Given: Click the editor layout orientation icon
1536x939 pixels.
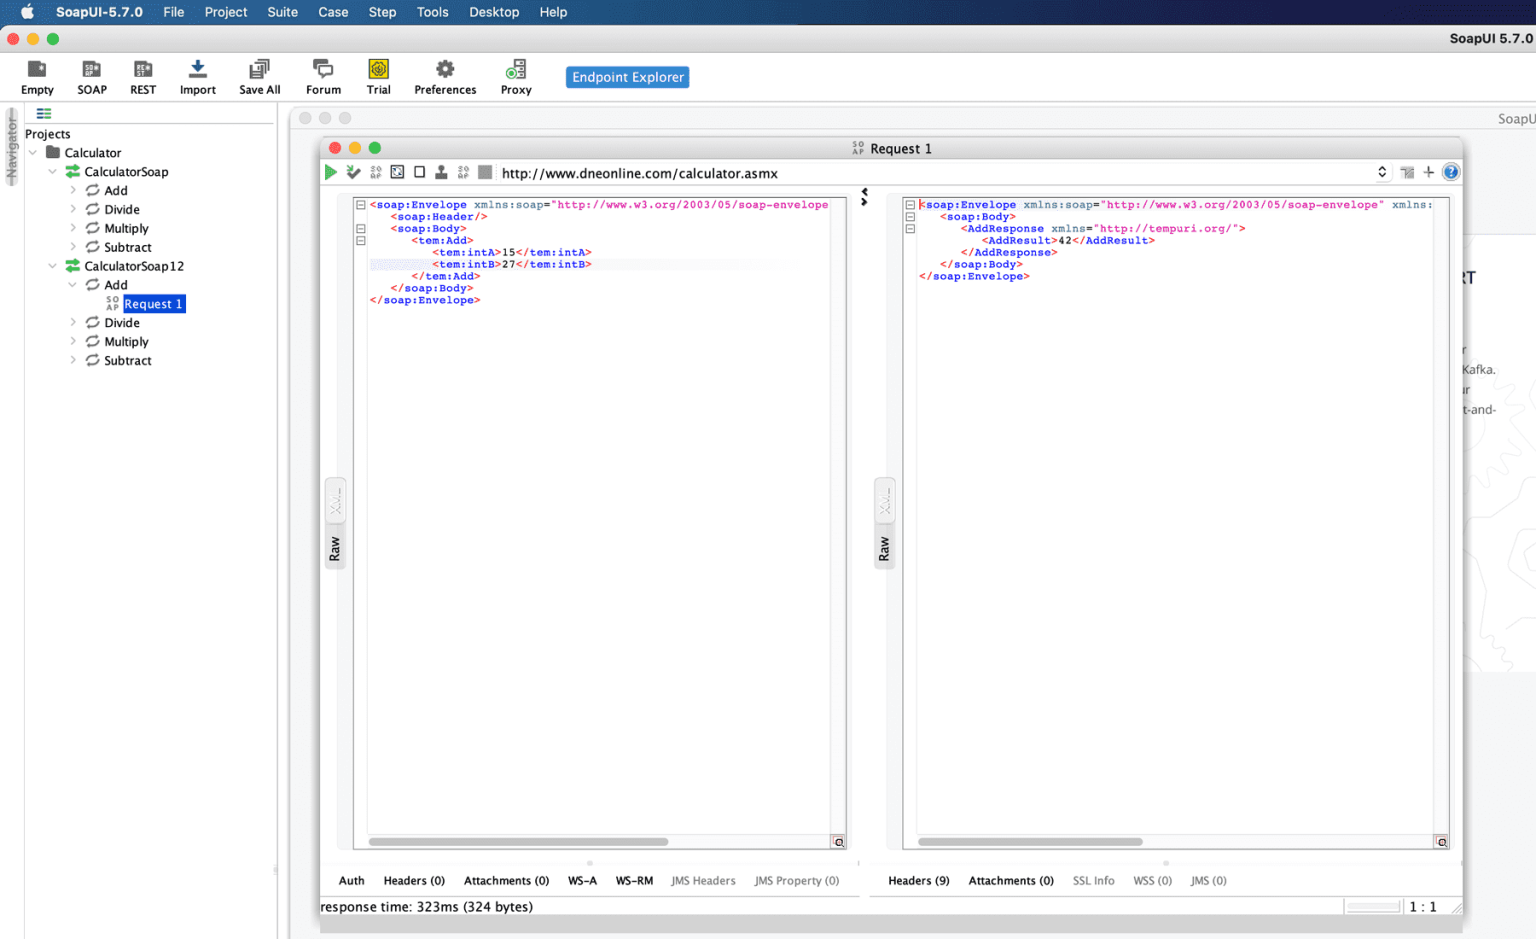Looking at the screenshot, I should click(1407, 172).
